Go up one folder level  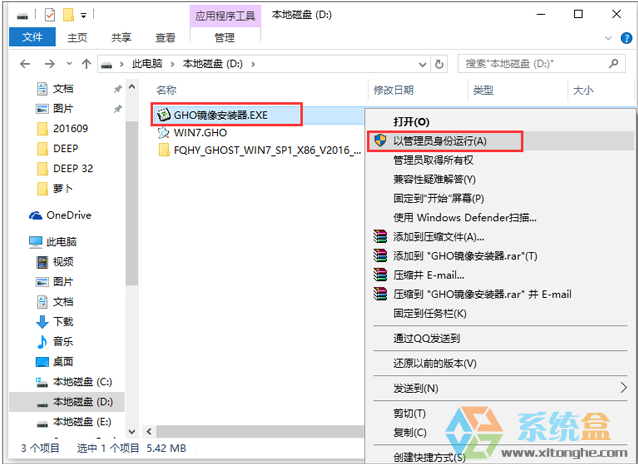pyautogui.click(x=86, y=64)
